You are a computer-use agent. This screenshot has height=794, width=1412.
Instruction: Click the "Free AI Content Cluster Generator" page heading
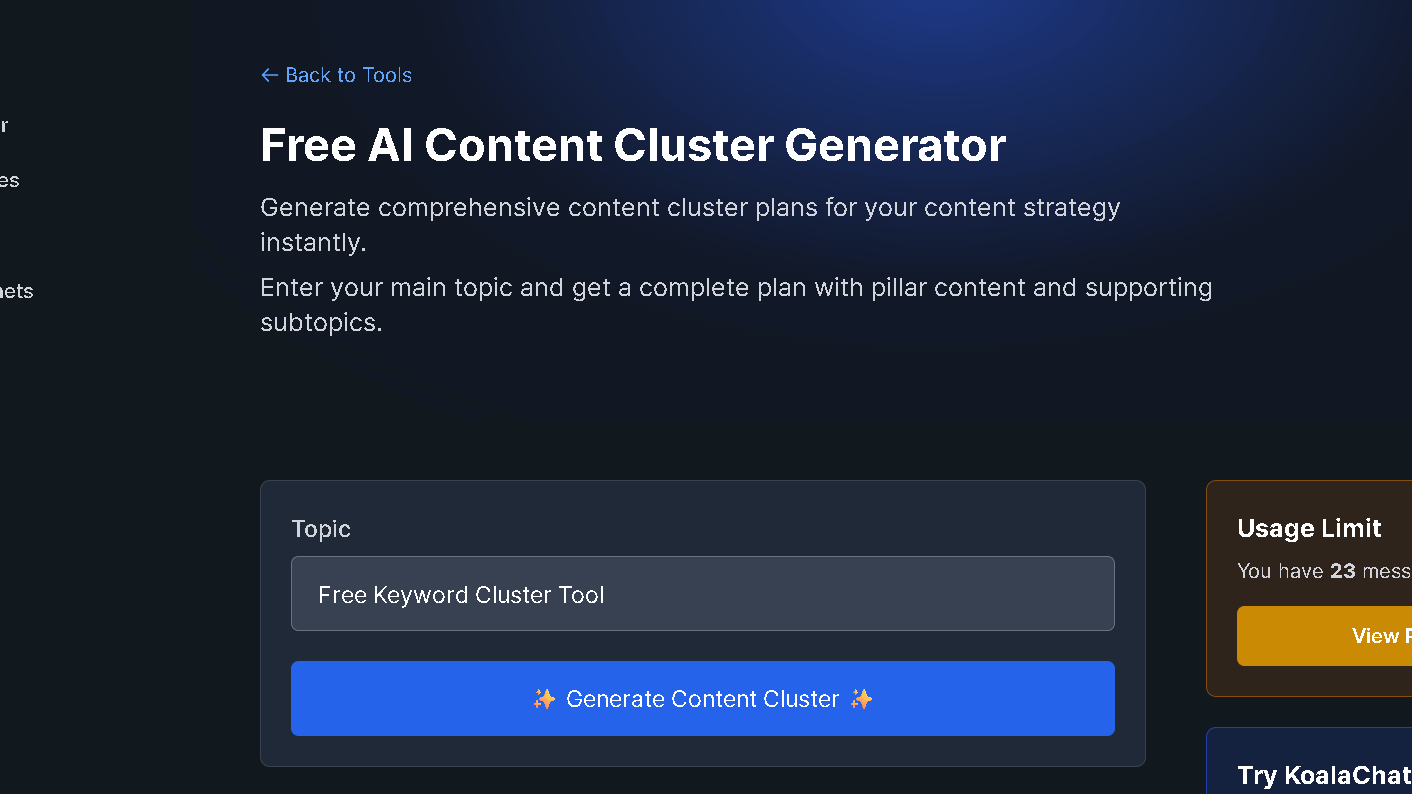pos(632,145)
